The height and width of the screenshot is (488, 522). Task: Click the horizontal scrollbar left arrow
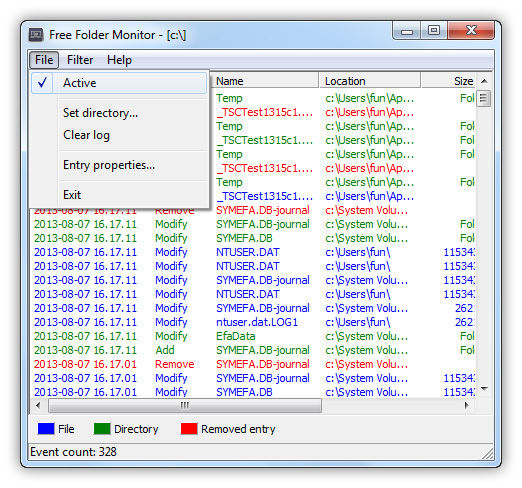(x=38, y=405)
